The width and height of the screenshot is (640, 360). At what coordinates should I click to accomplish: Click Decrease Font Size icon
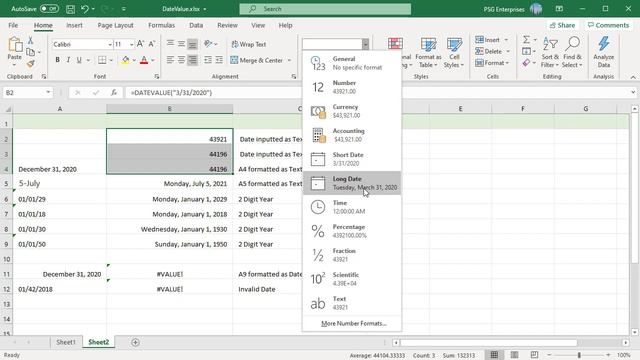click(x=151, y=44)
